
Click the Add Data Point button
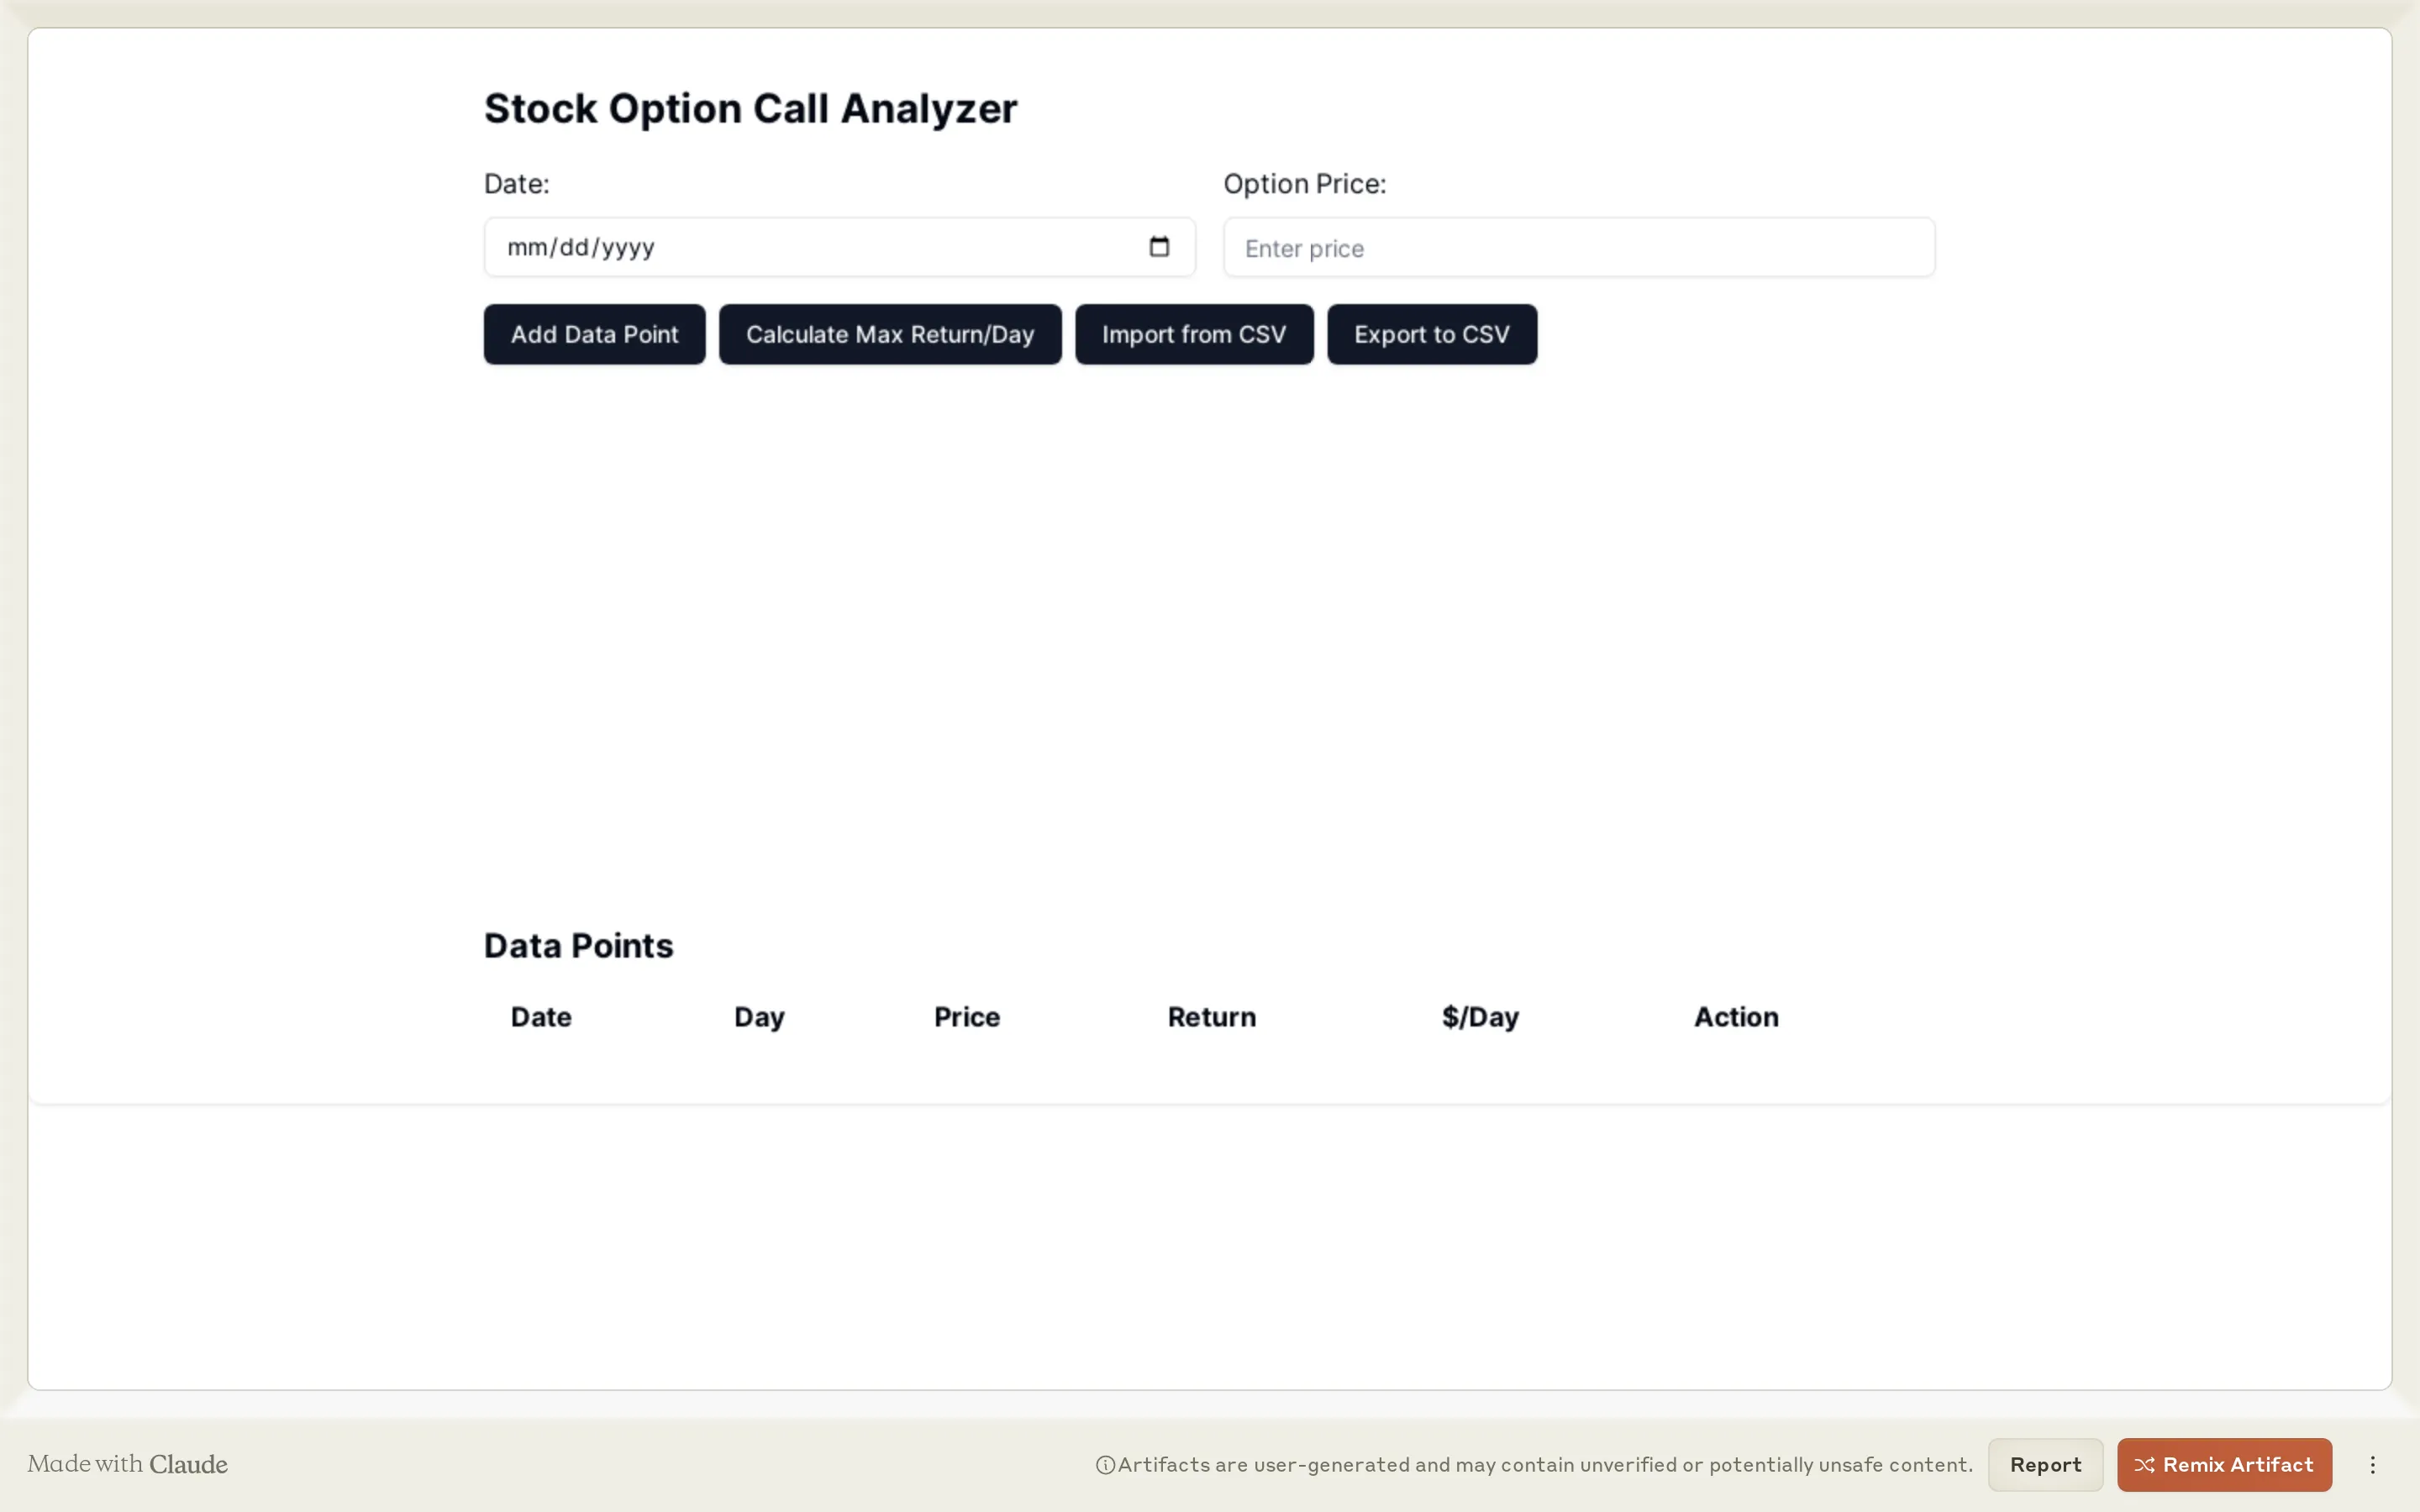click(594, 334)
